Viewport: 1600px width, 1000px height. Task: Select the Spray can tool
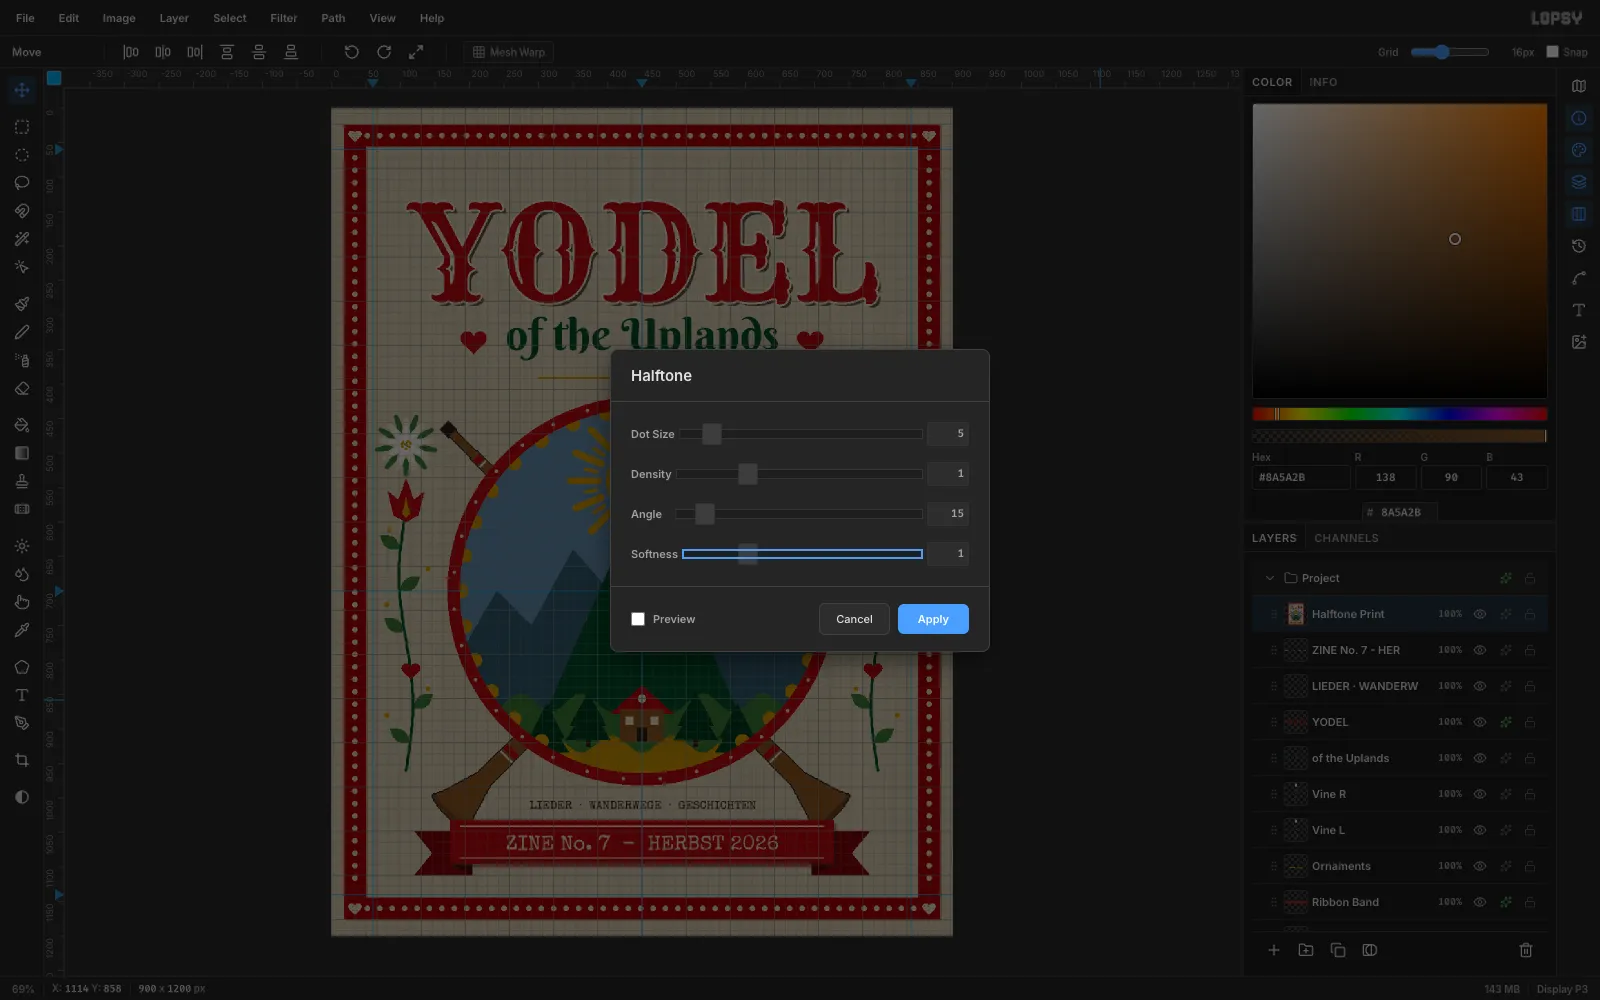(x=22, y=360)
